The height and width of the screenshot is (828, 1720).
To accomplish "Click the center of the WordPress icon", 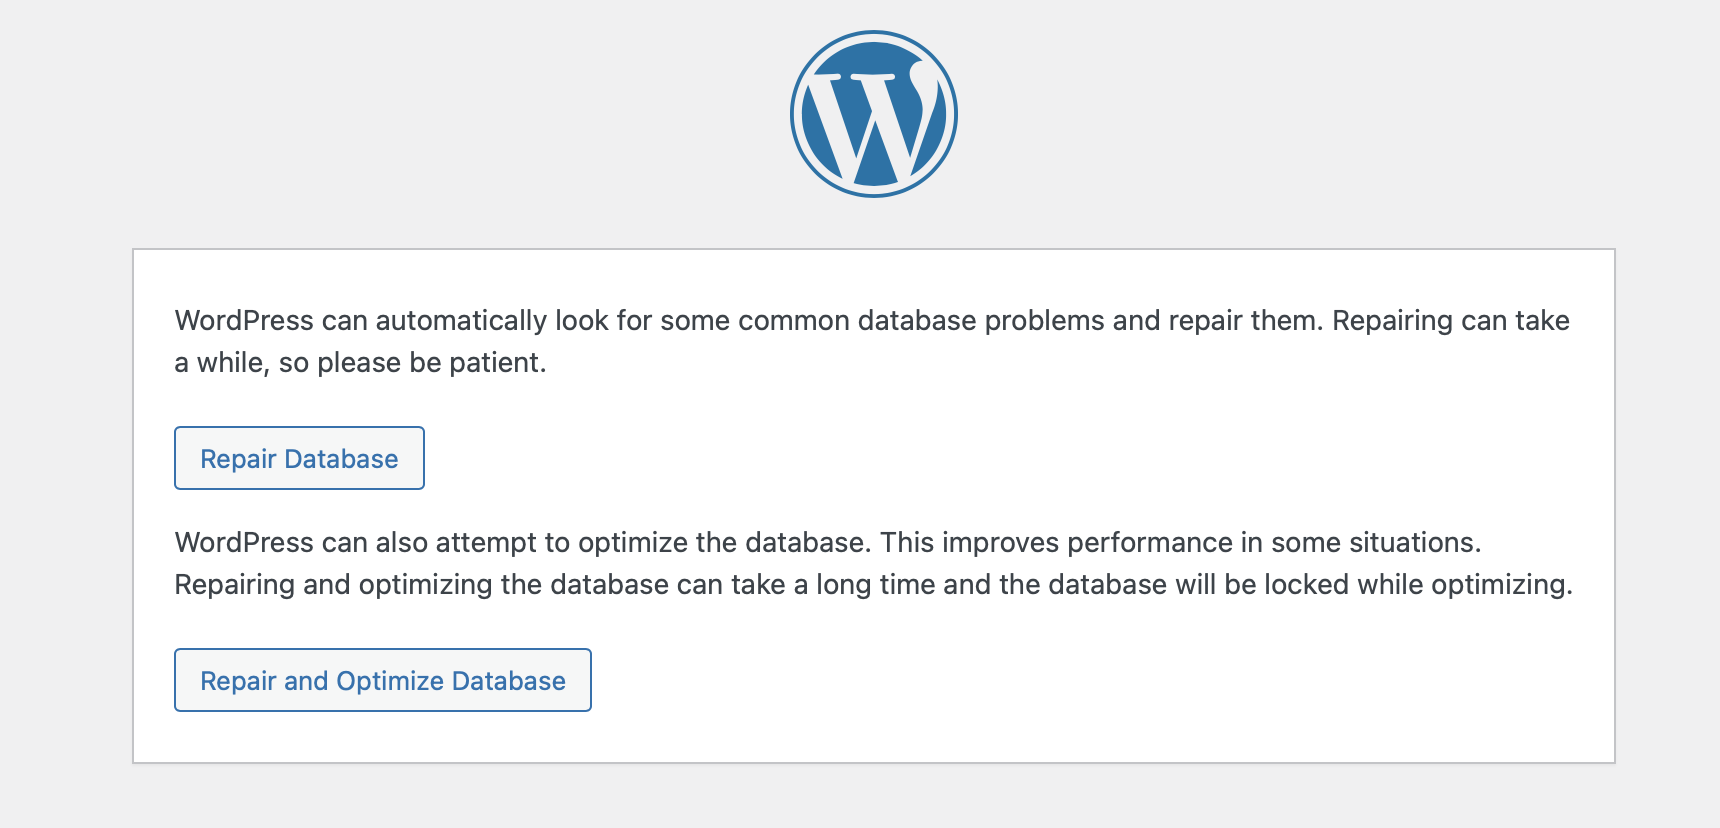I will [x=874, y=113].
